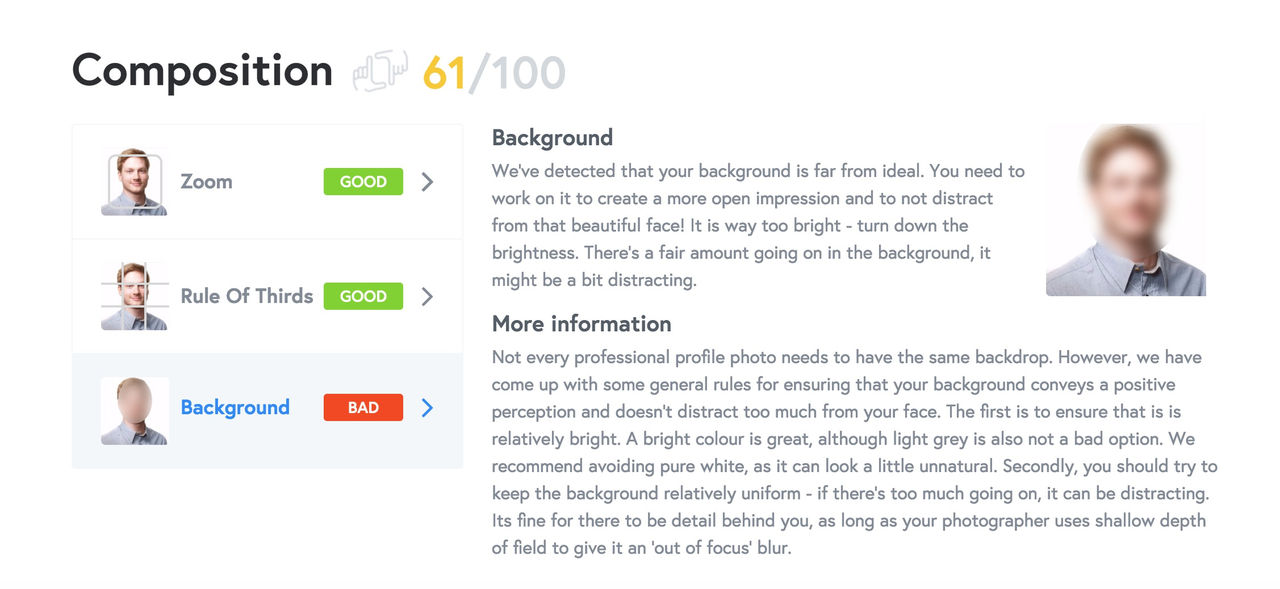
Task: Click the Background description paragraph
Action: (758, 226)
